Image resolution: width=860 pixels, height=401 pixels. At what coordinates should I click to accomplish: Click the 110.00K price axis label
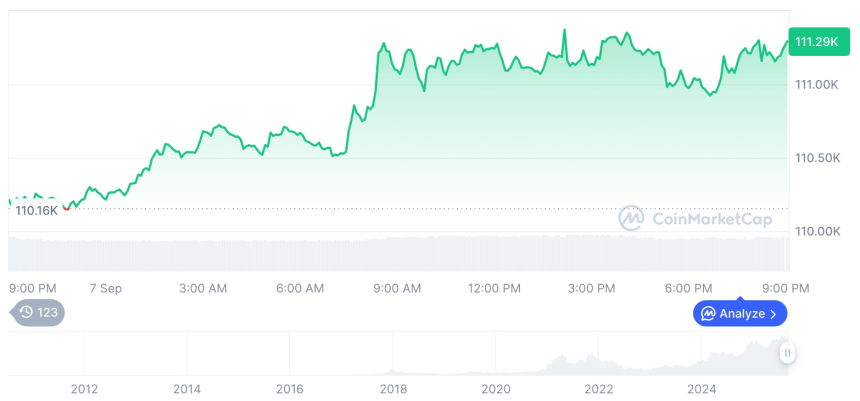(817, 231)
